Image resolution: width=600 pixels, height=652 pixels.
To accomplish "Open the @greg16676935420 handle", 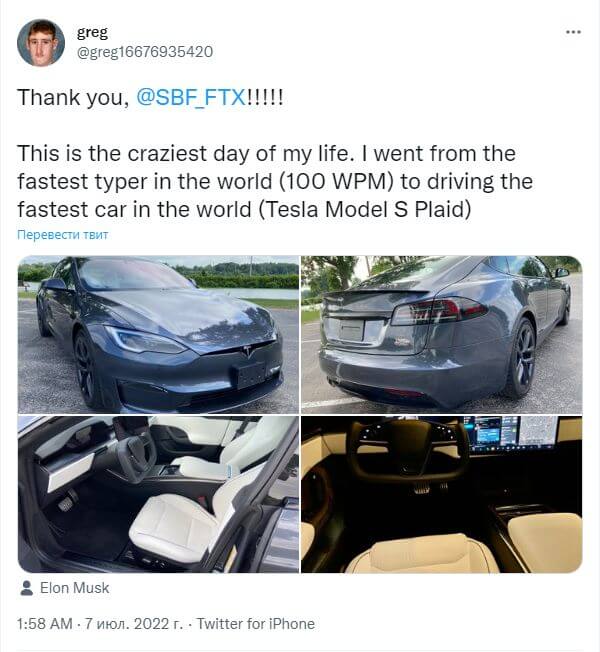I will click(x=145, y=52).
